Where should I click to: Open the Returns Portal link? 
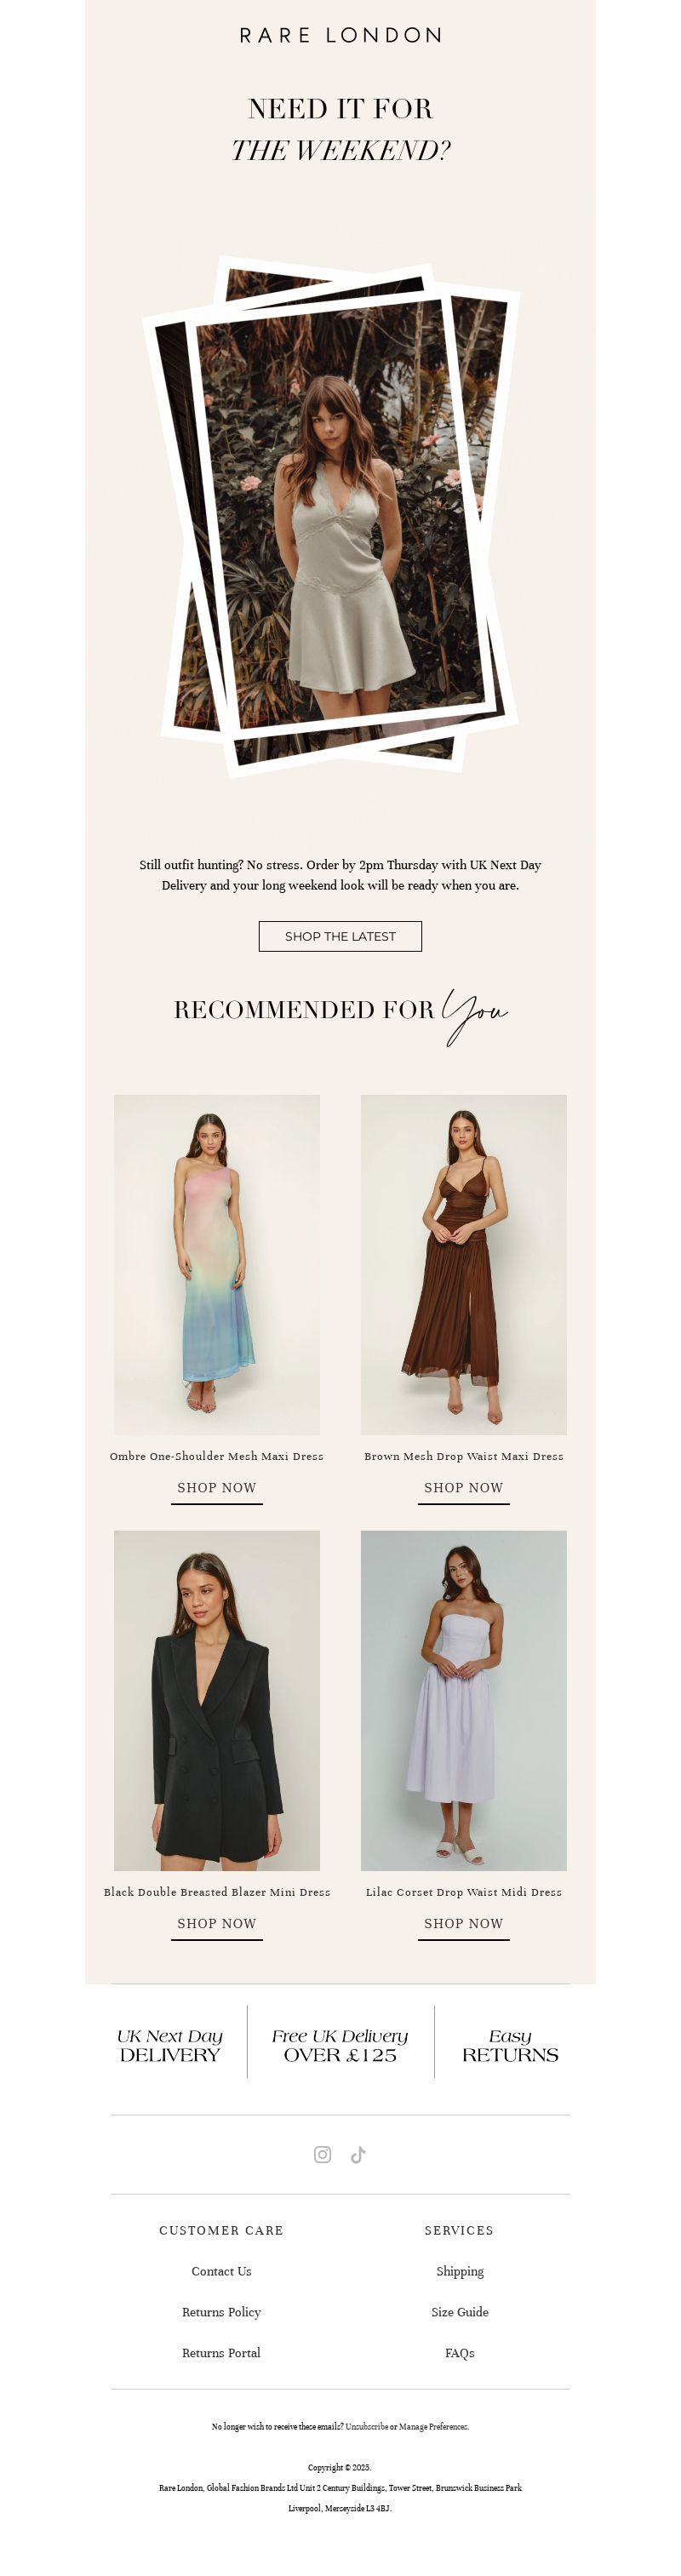[221, 2353]
